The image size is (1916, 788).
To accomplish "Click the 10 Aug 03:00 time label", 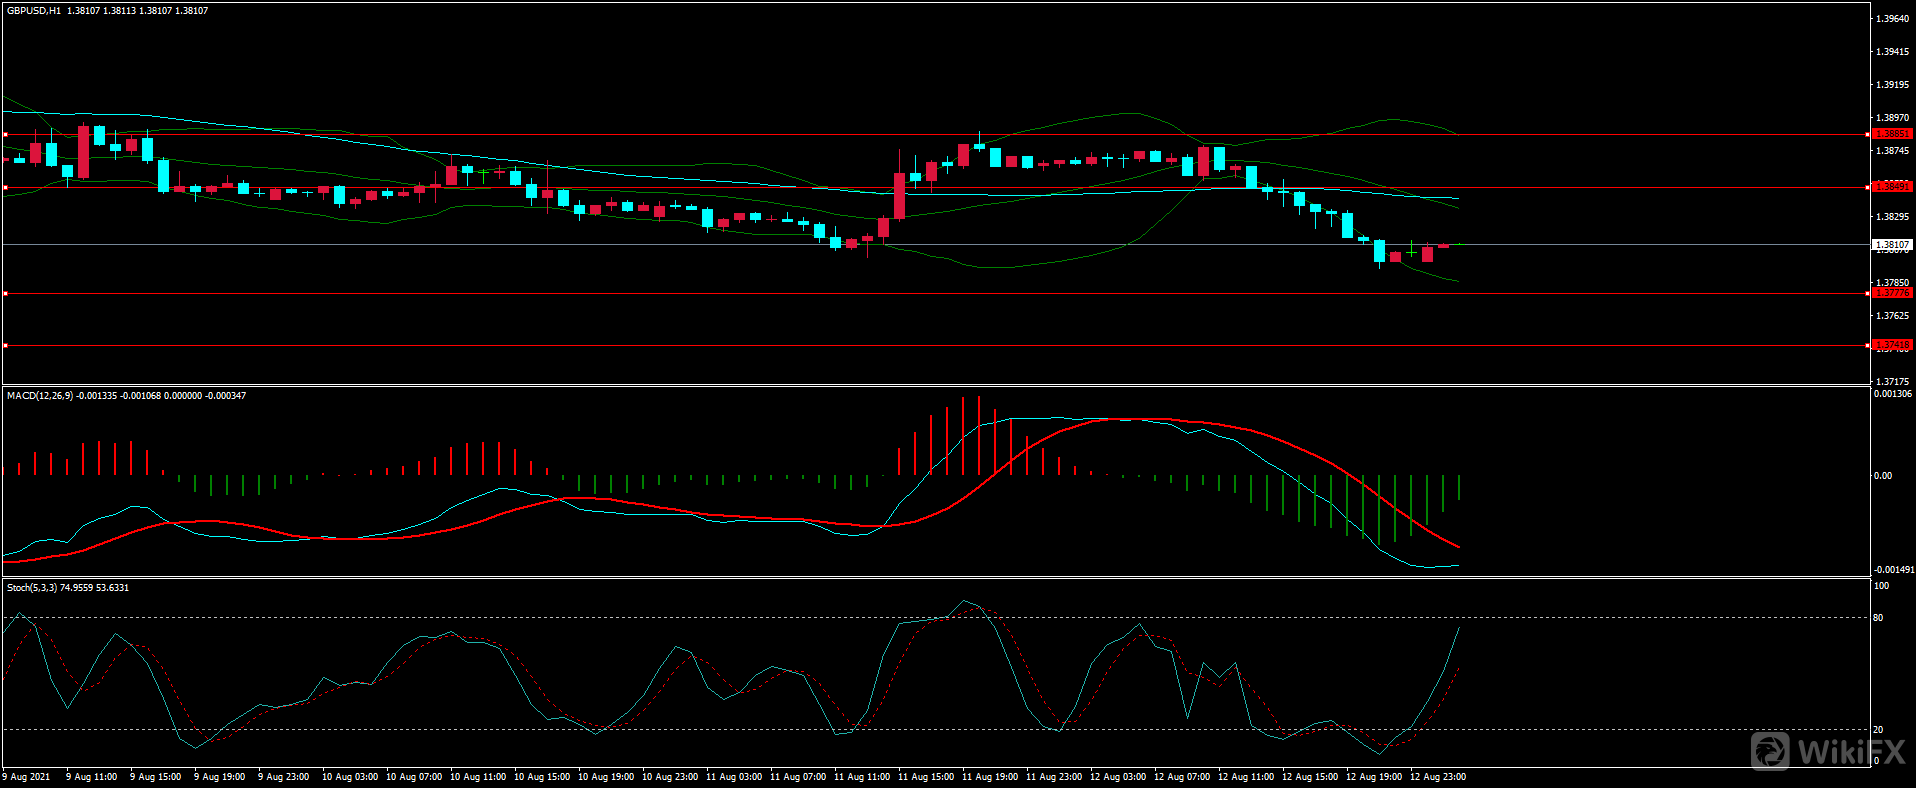I will click(350, 777).
